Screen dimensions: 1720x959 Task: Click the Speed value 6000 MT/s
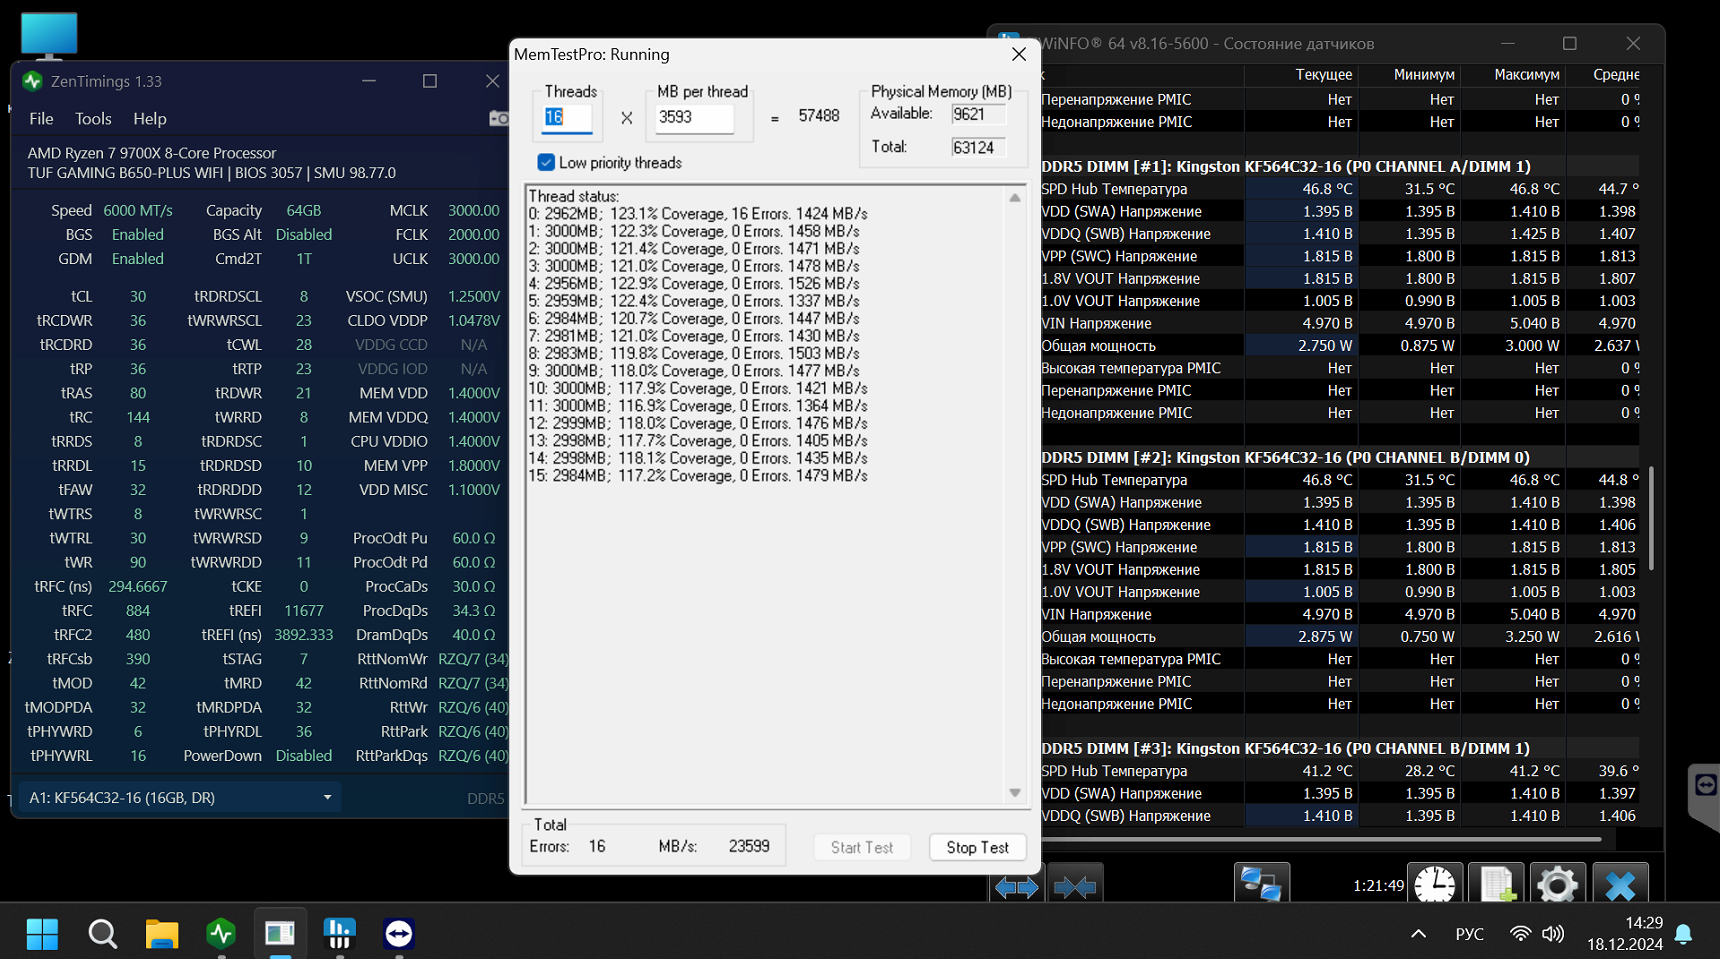(x=138, y=211)
